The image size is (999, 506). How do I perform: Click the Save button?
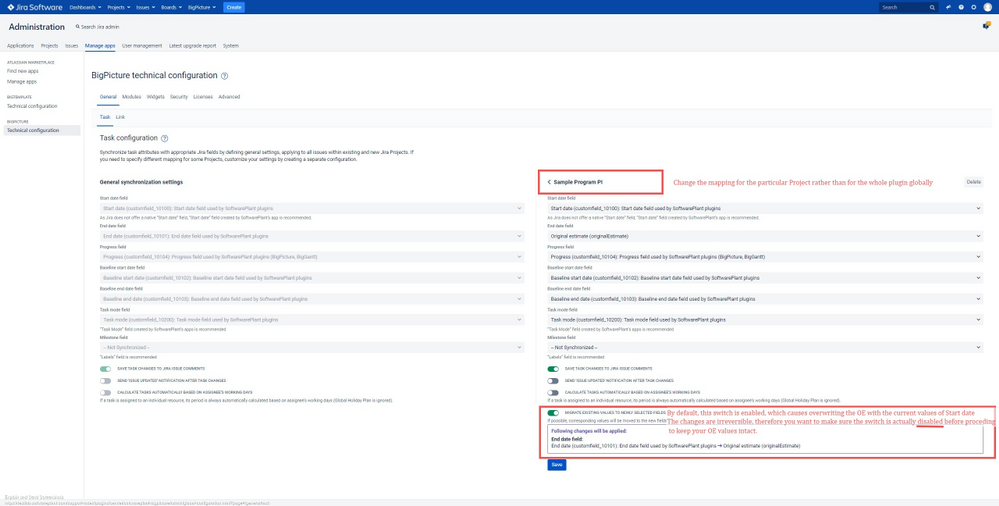point(556,465)
